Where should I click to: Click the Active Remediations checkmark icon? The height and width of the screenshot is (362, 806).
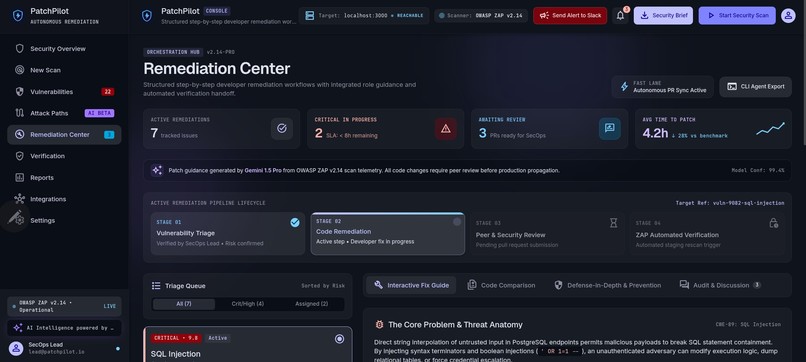coord(282,129)
